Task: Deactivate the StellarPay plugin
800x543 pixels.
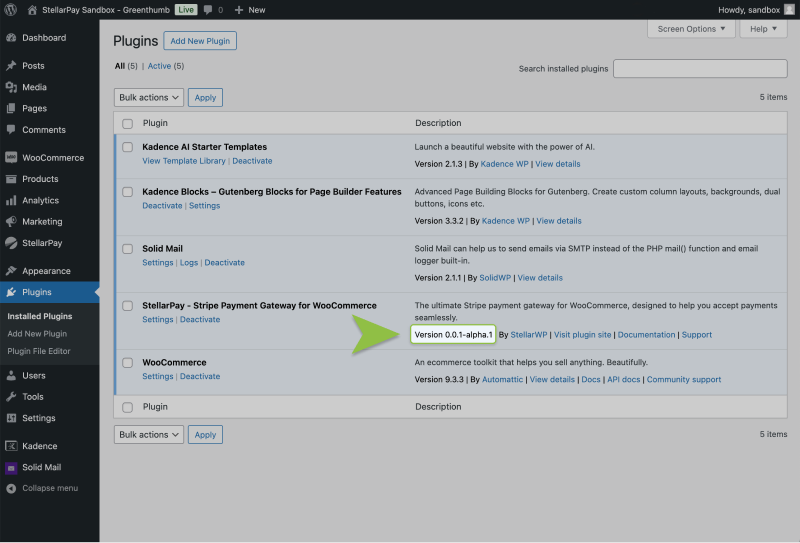Action: tap(200, 320)
